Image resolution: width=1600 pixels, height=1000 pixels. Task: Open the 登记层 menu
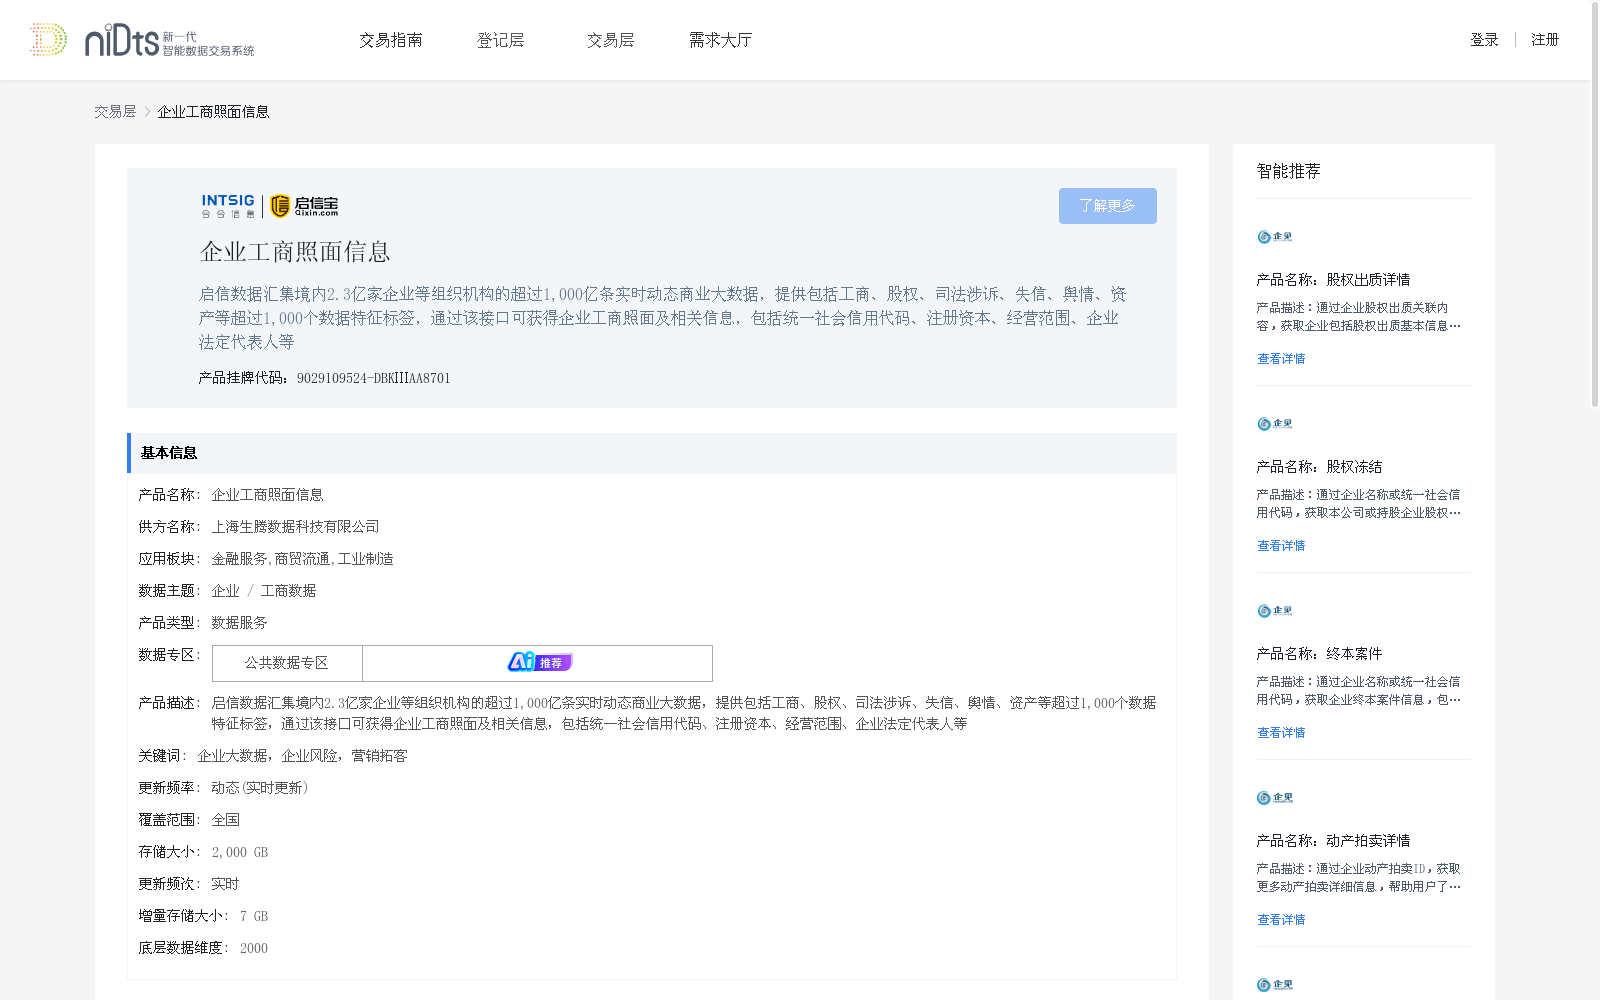tap(501, 40)
